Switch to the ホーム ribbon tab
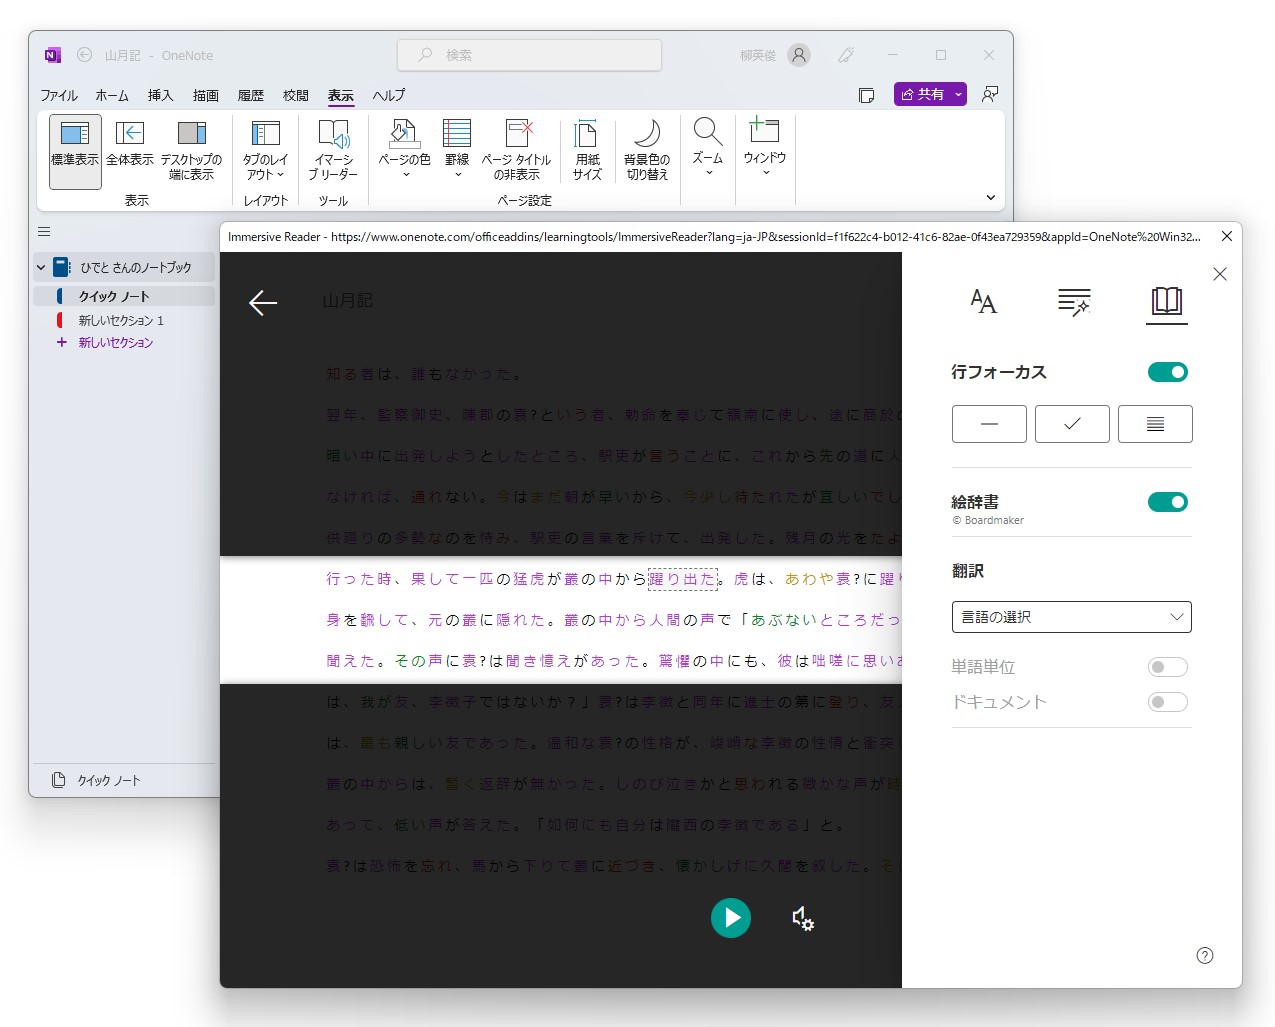 (x=112, y=95)
